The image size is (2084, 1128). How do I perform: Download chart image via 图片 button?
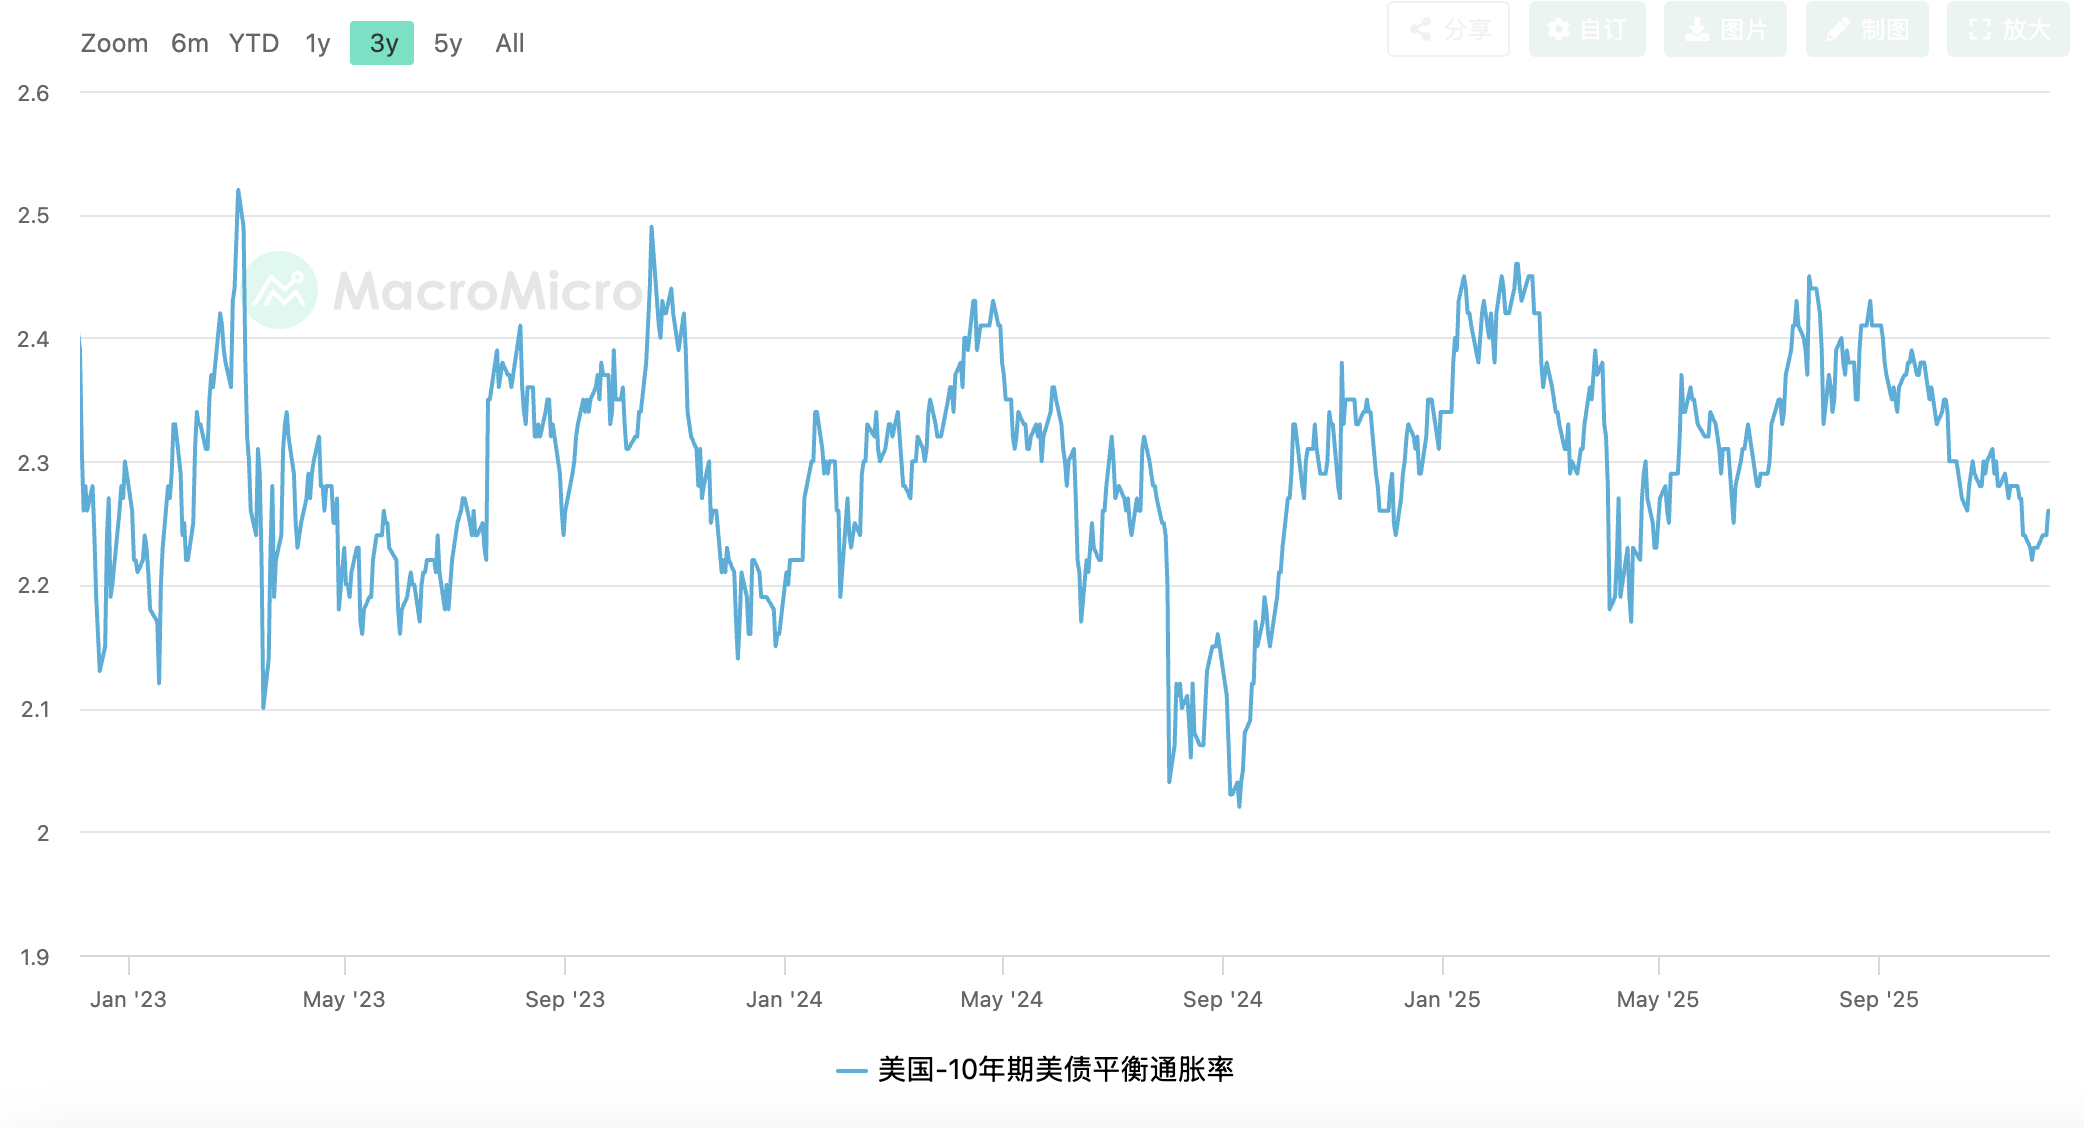(x=1725, y=30)
